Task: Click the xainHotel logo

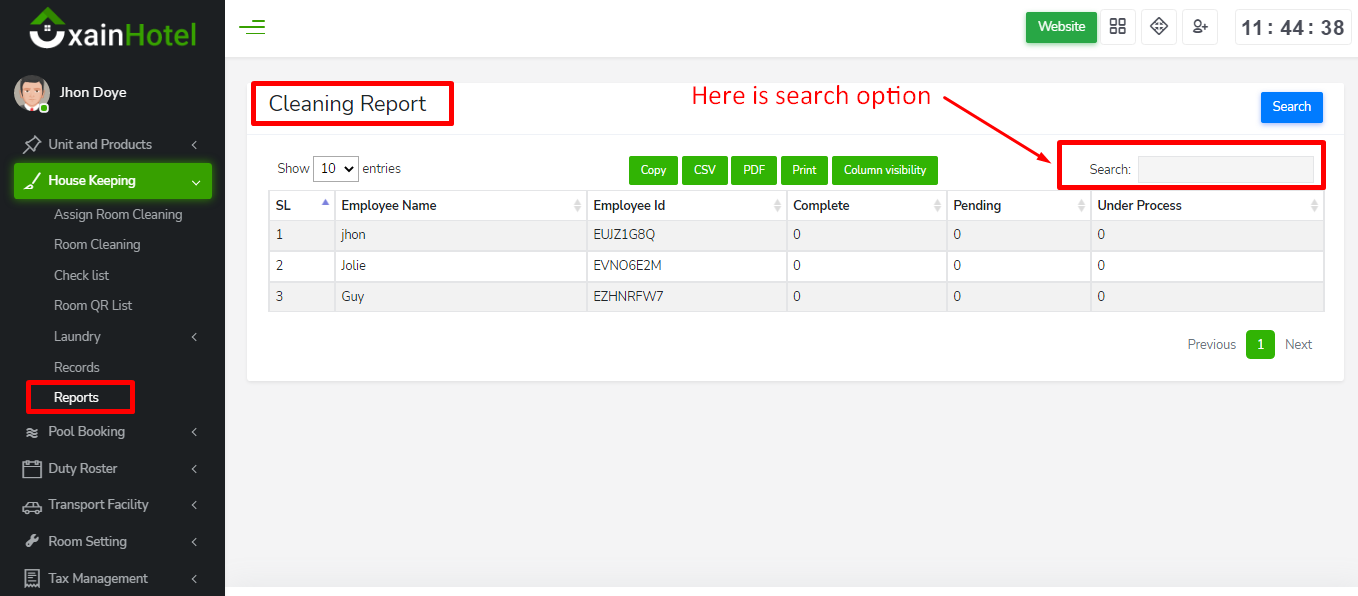Action: coord(112,30)
